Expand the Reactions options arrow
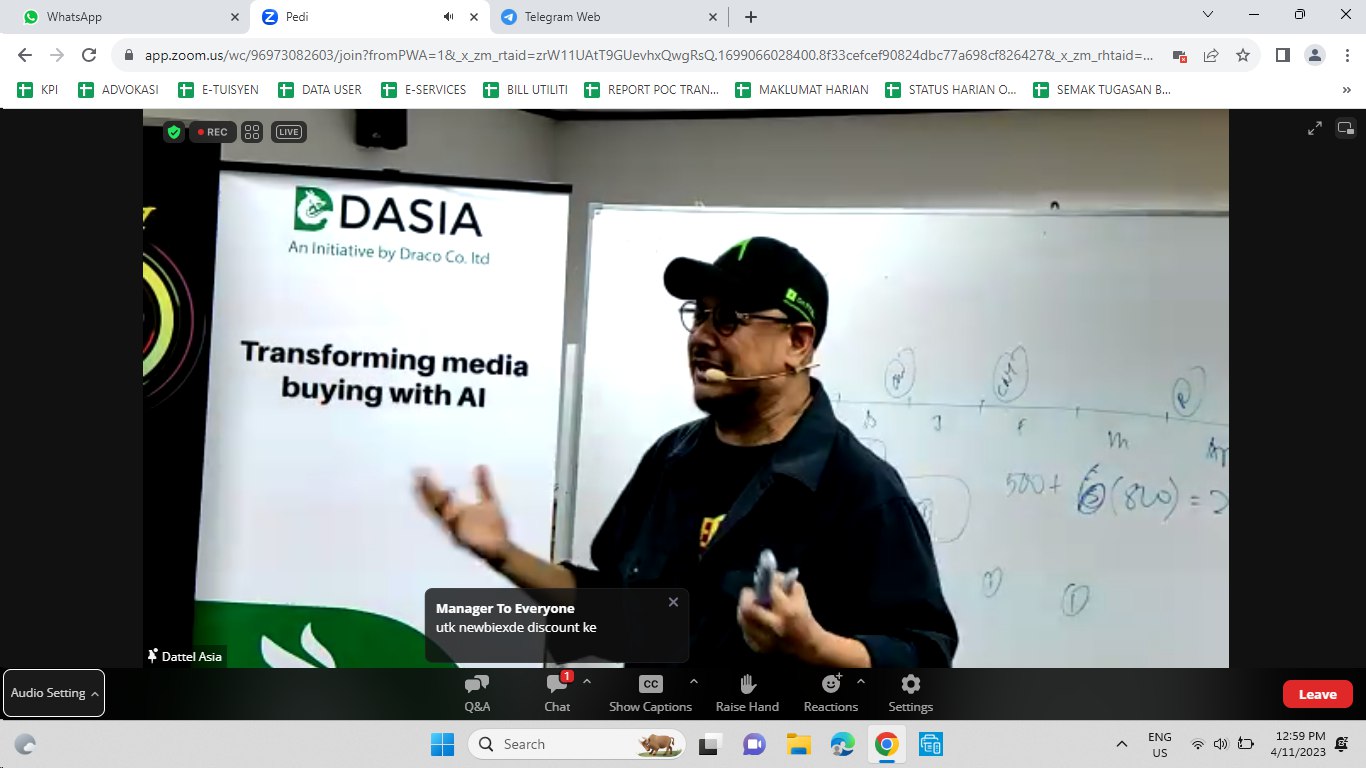Viewport: 1366px width, 768px height. (861, 682)
